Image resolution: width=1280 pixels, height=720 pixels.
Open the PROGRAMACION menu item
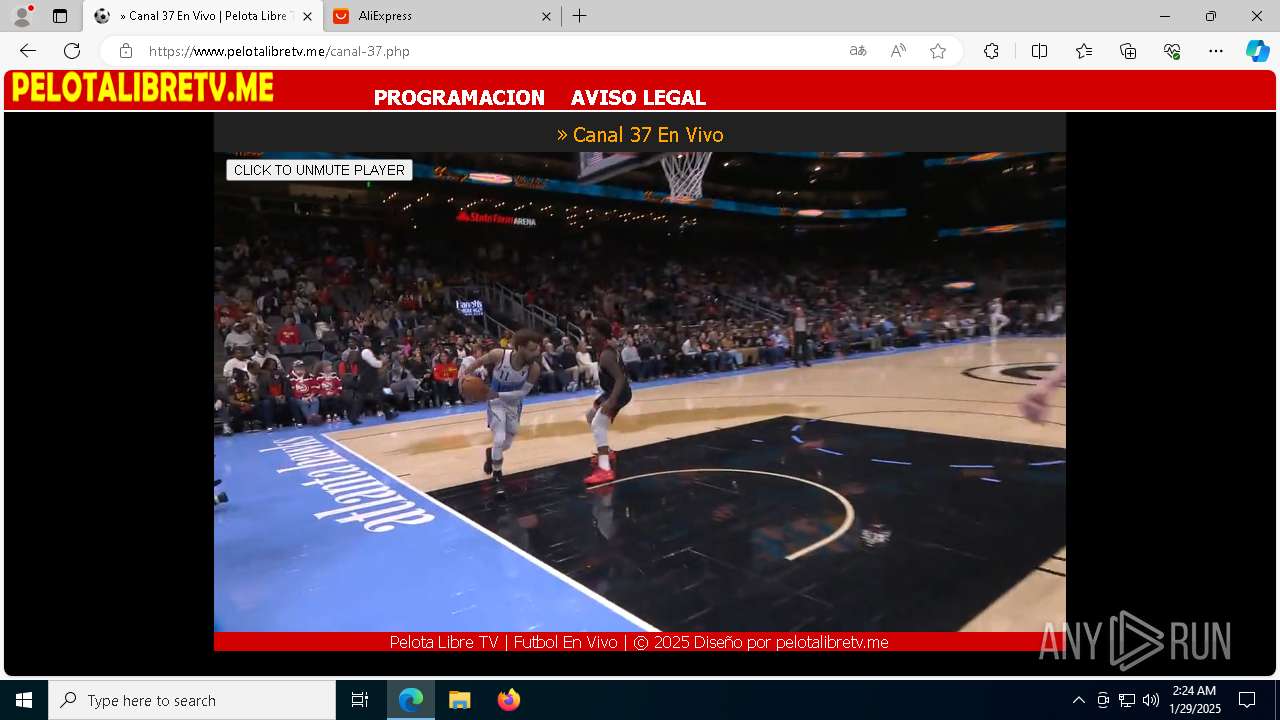459,98
